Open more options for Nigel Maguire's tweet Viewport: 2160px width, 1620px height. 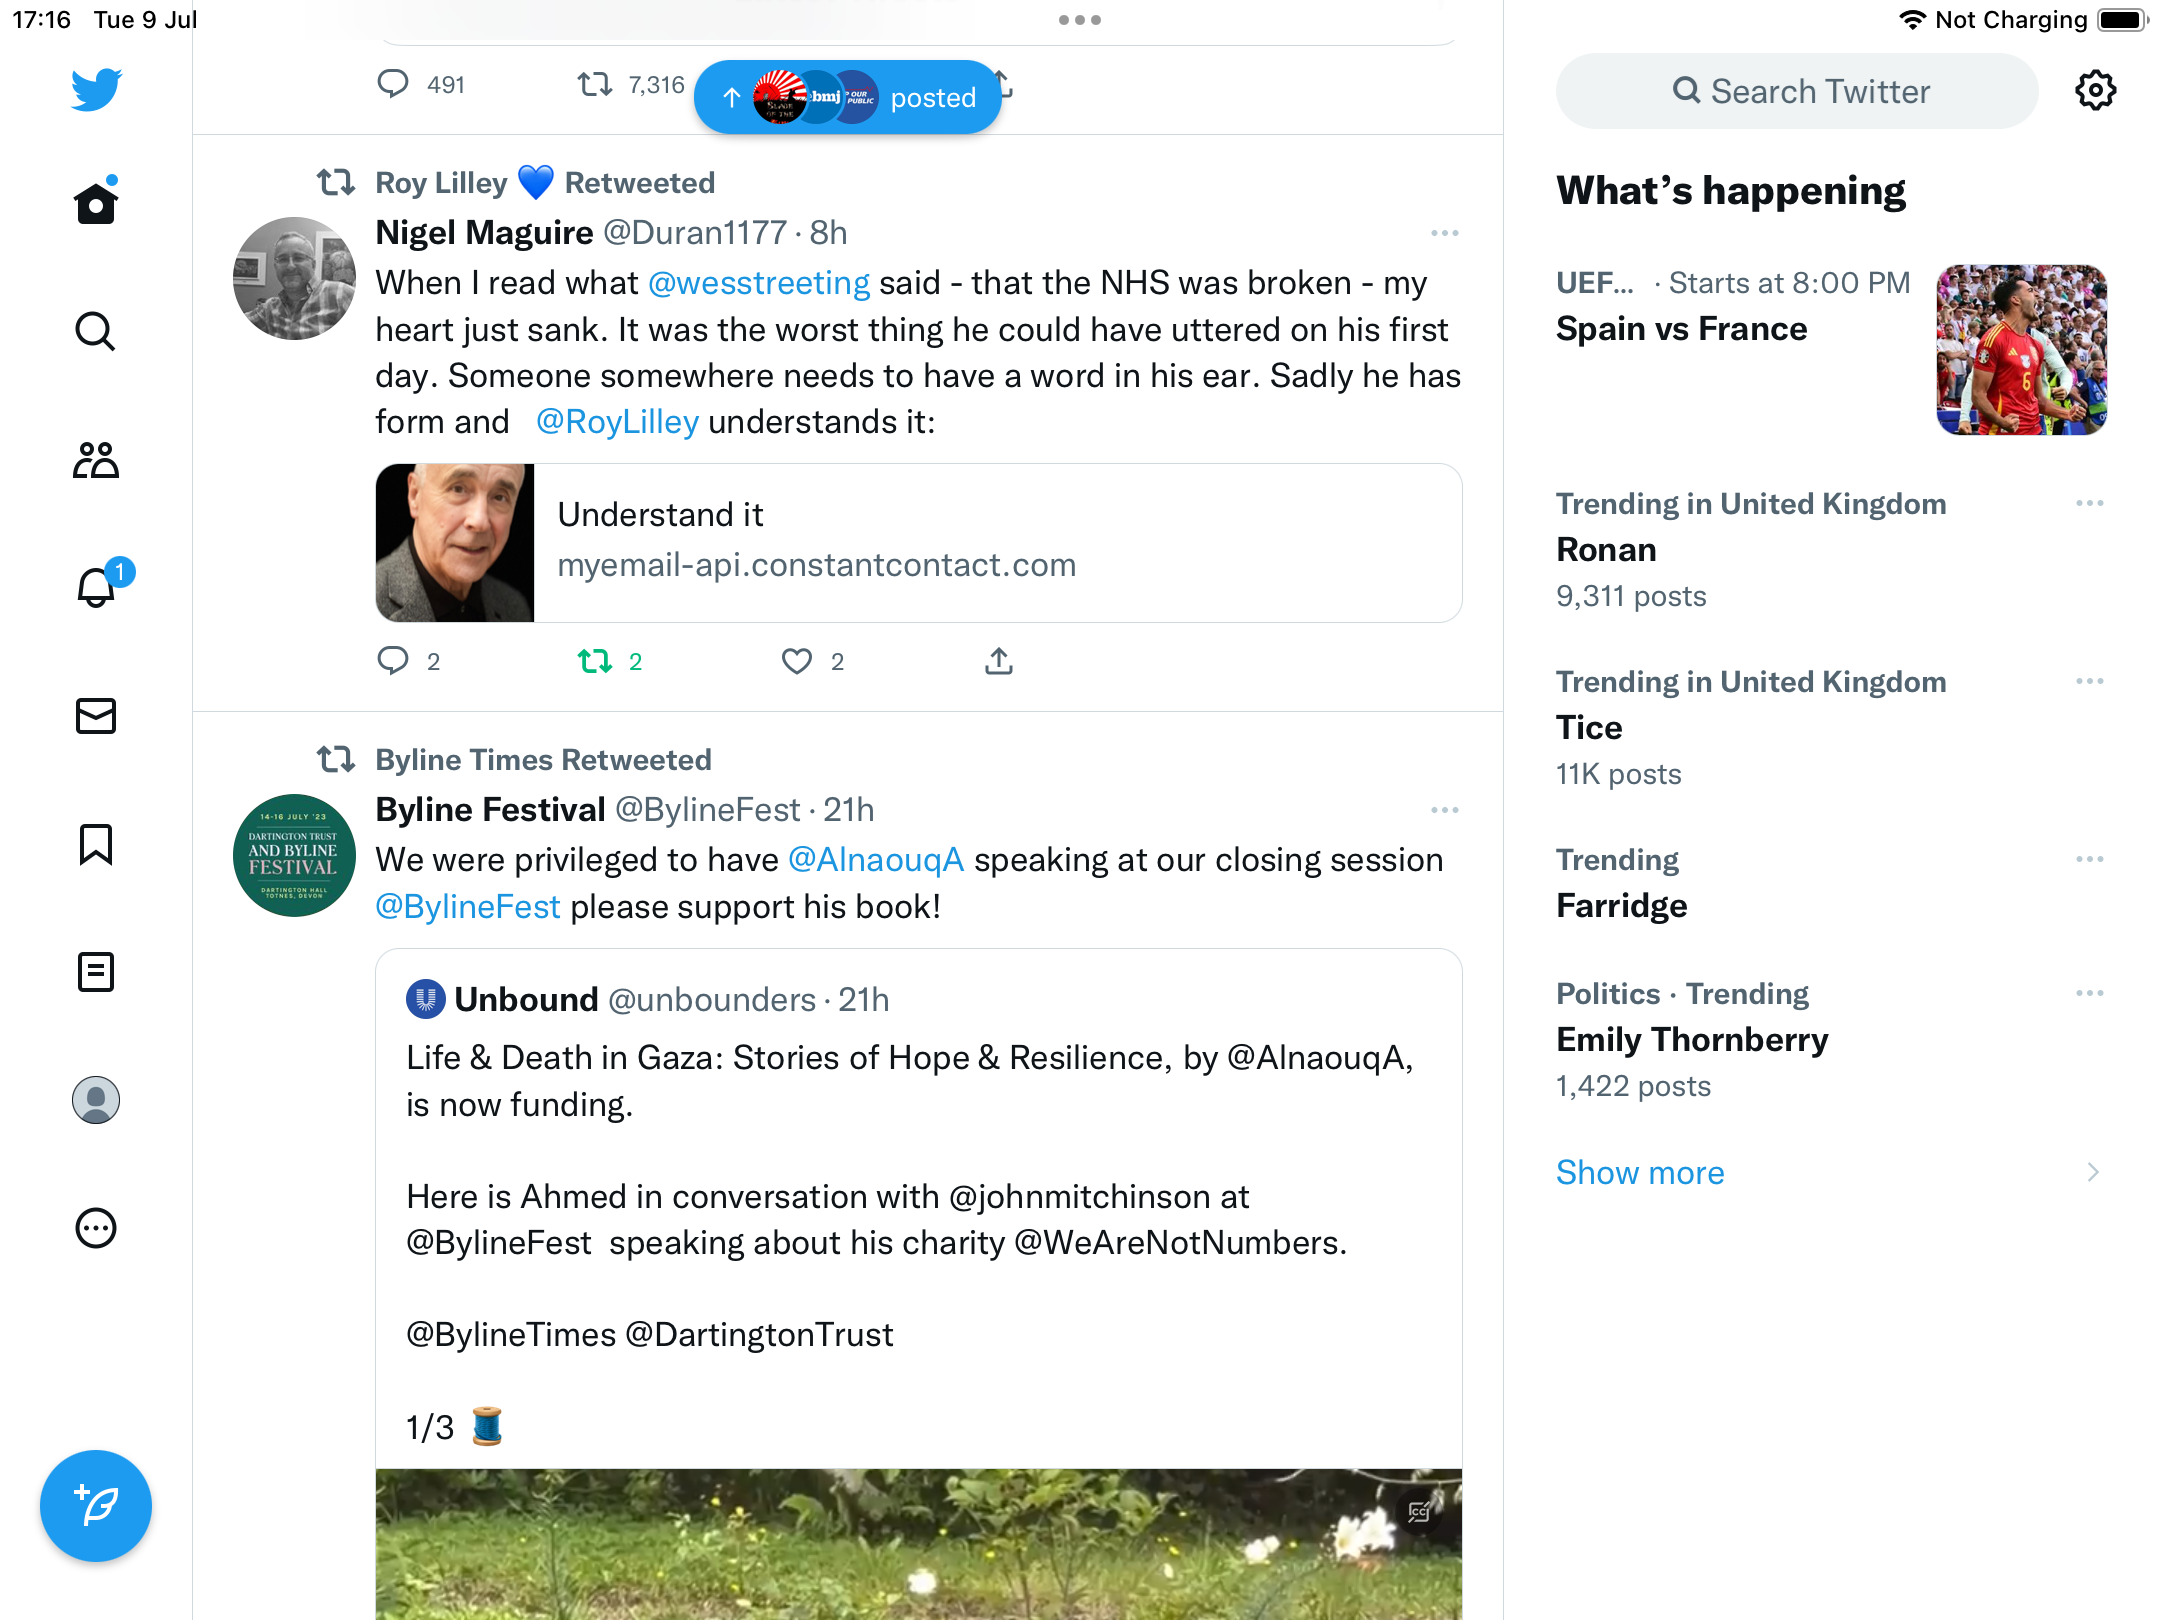(1444, 233)
